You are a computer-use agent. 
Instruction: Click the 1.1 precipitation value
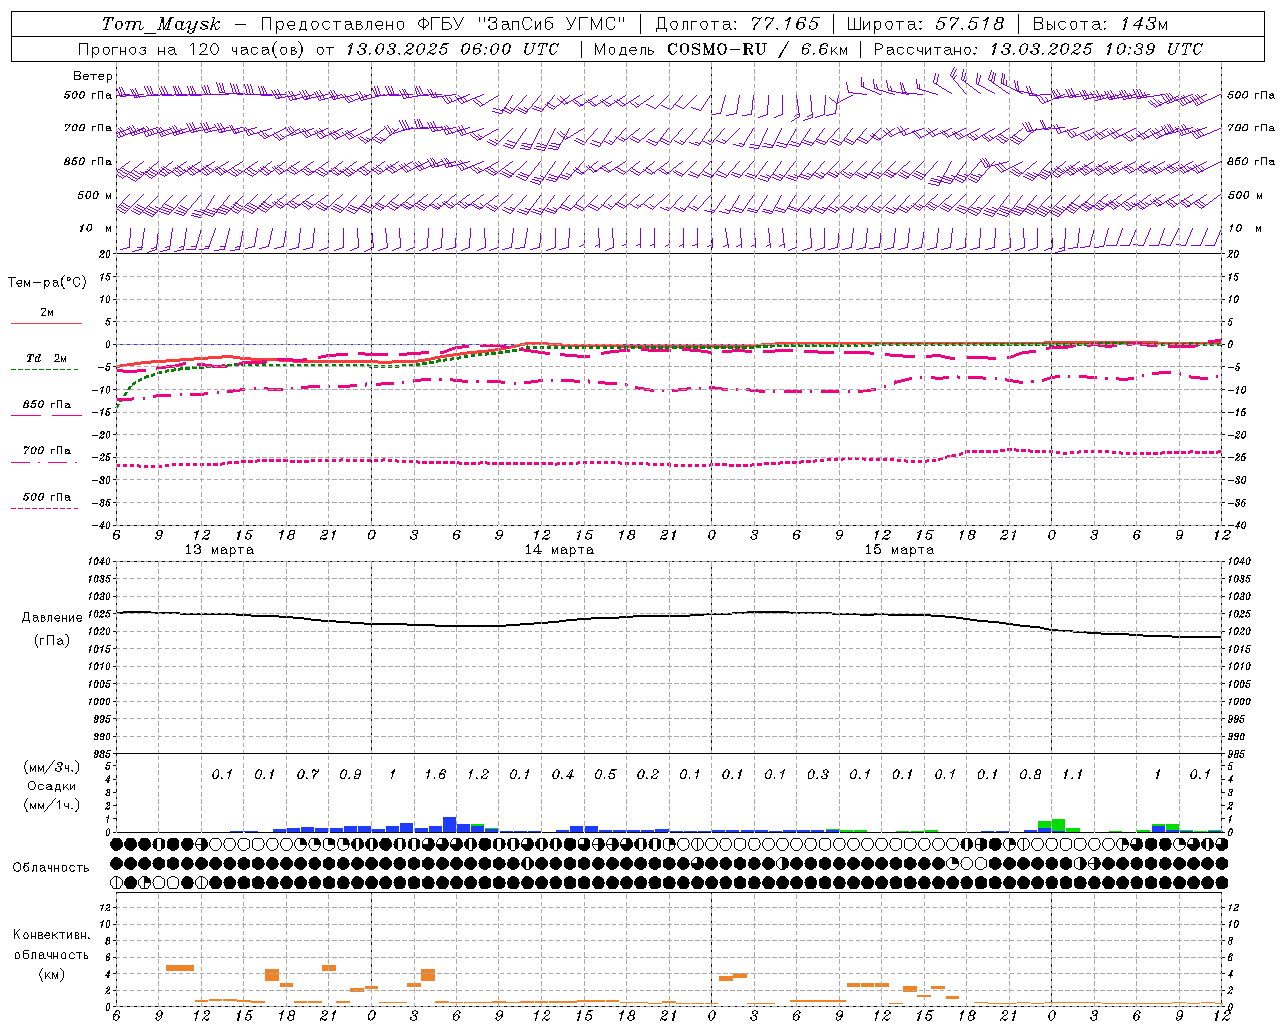pos(1073,775)
